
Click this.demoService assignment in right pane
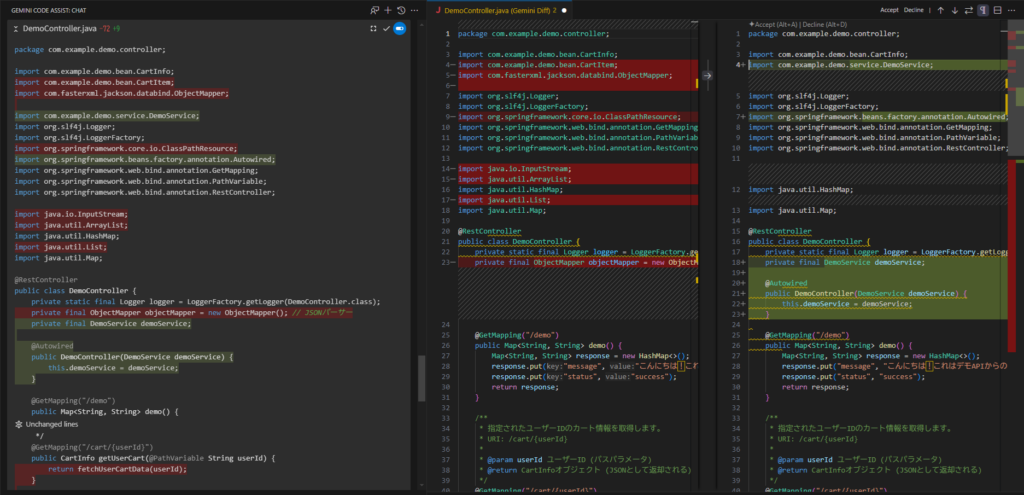846,304
